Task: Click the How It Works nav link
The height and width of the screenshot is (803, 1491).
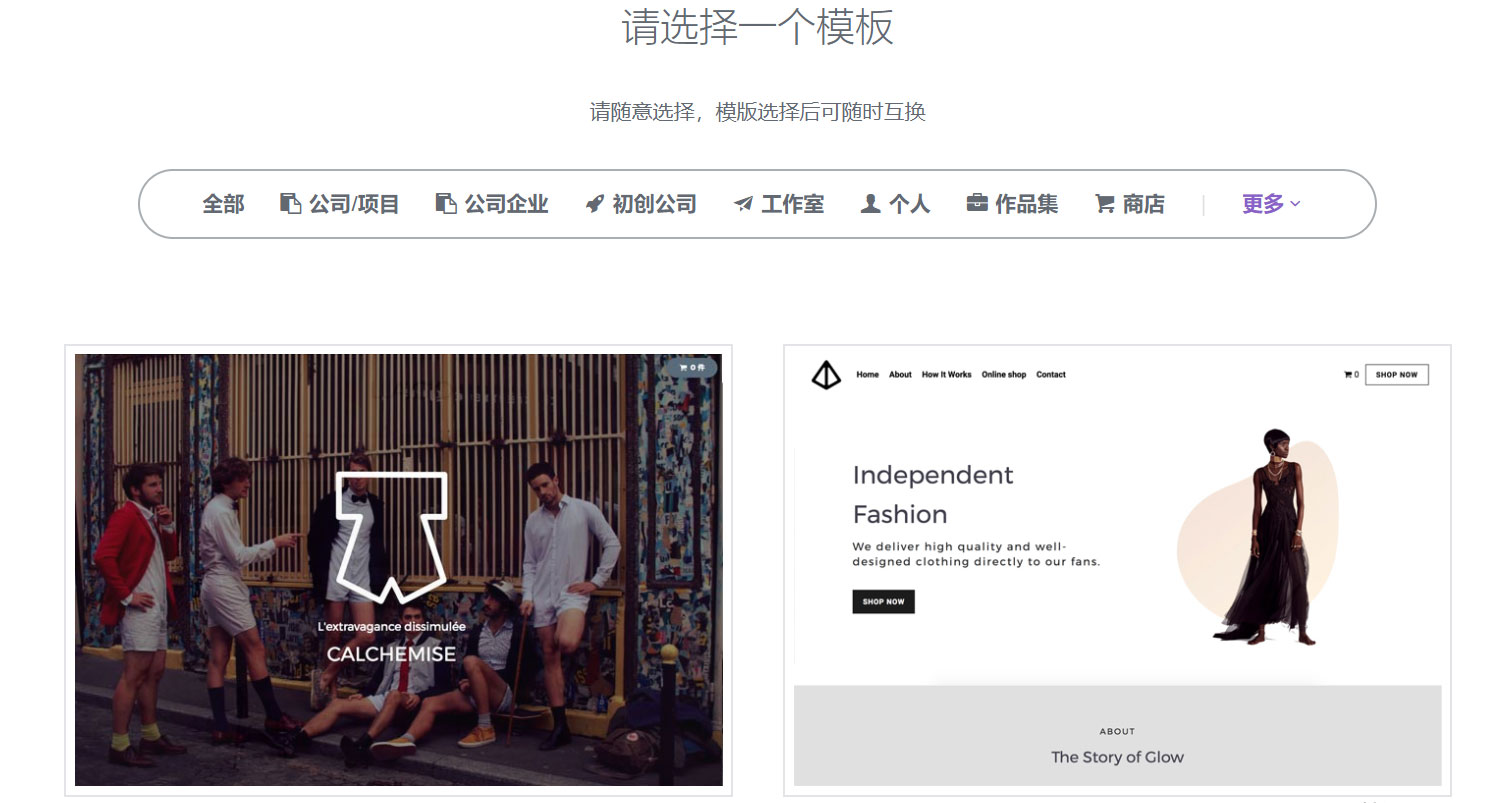Action: pyautogui.click(x=947, y=375)
